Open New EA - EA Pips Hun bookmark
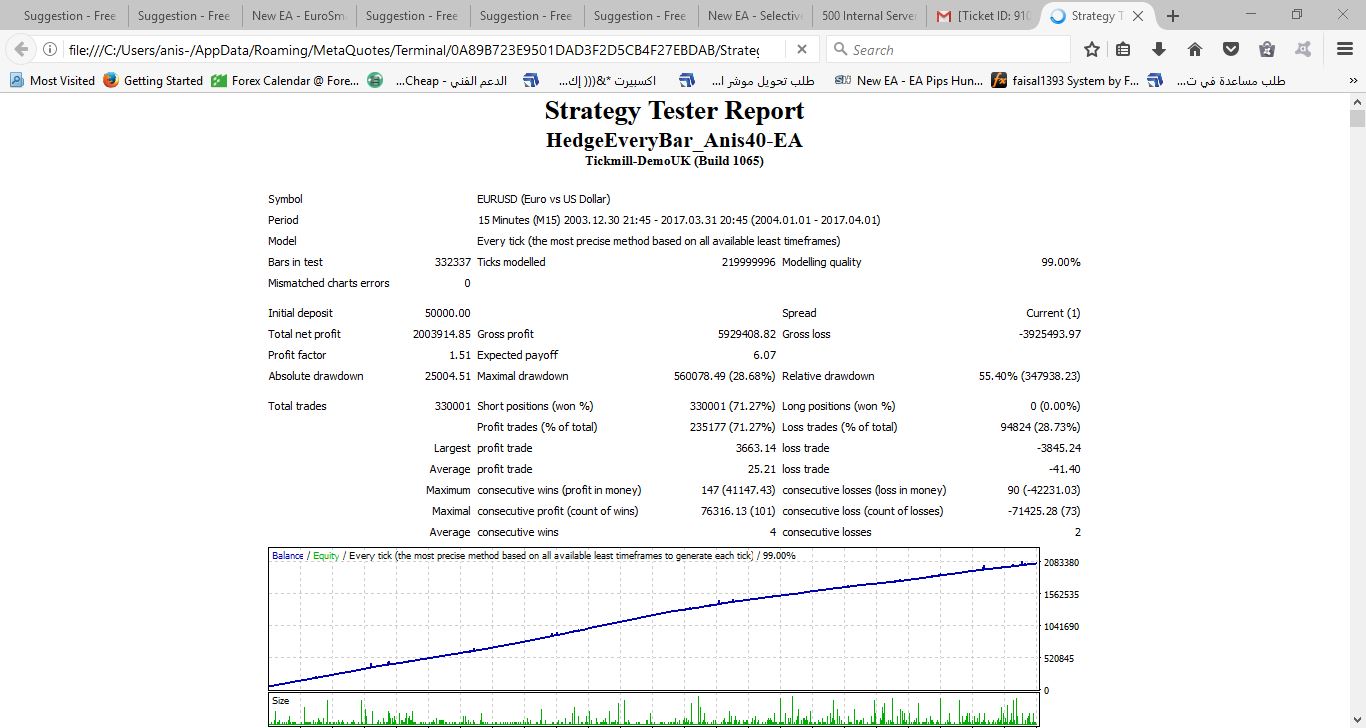This screenshot has height=728, width=1366. [x=909, y=81]
